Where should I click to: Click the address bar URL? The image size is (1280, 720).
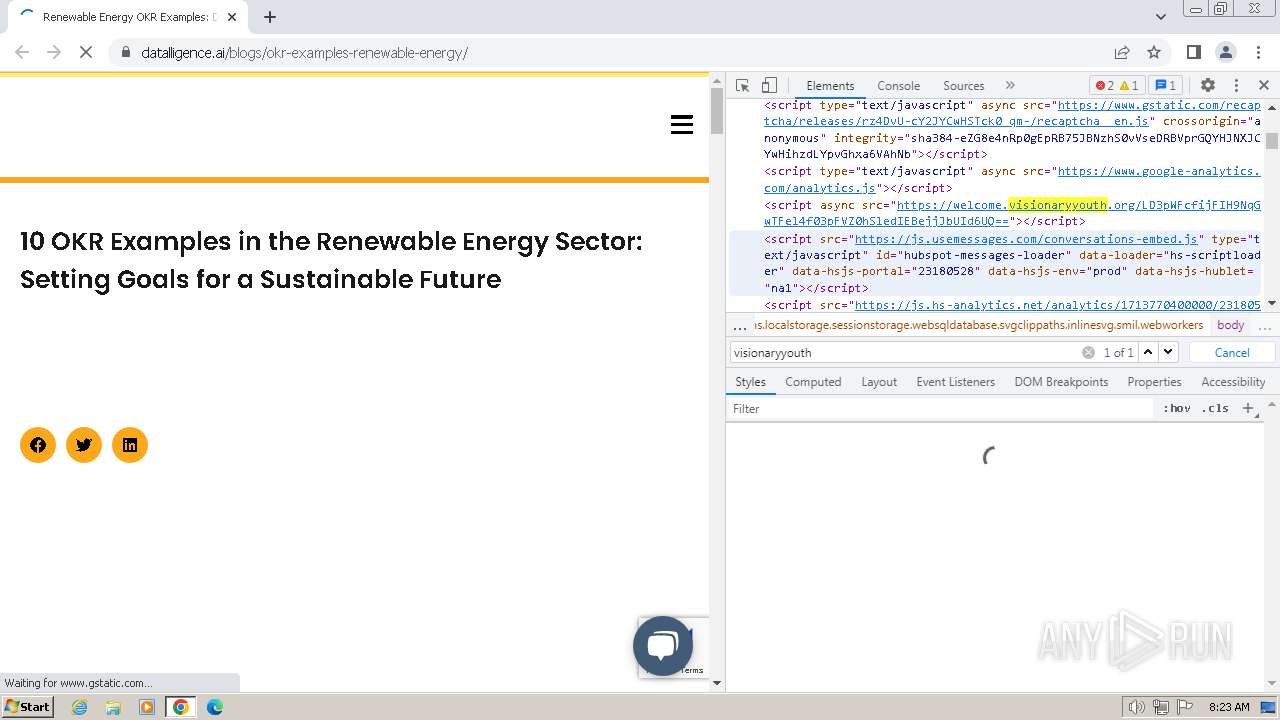(x=305, y=53)
